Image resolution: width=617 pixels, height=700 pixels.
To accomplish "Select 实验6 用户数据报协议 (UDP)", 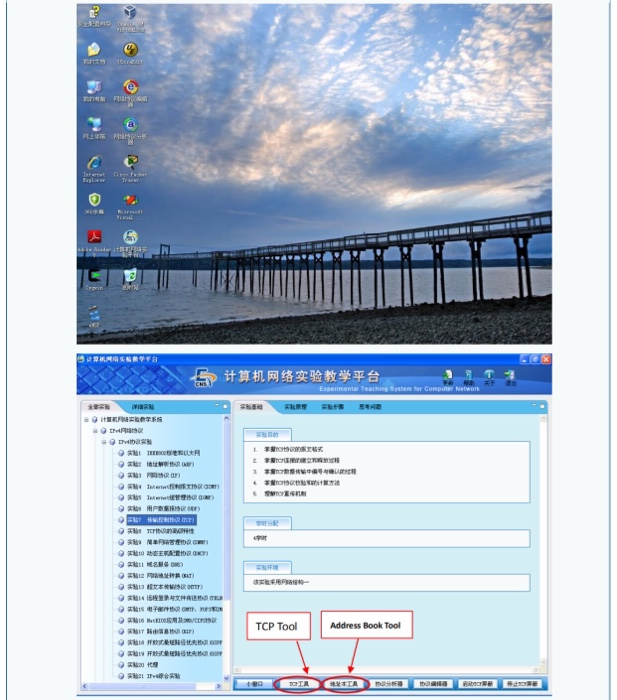I will coord(163,508).
